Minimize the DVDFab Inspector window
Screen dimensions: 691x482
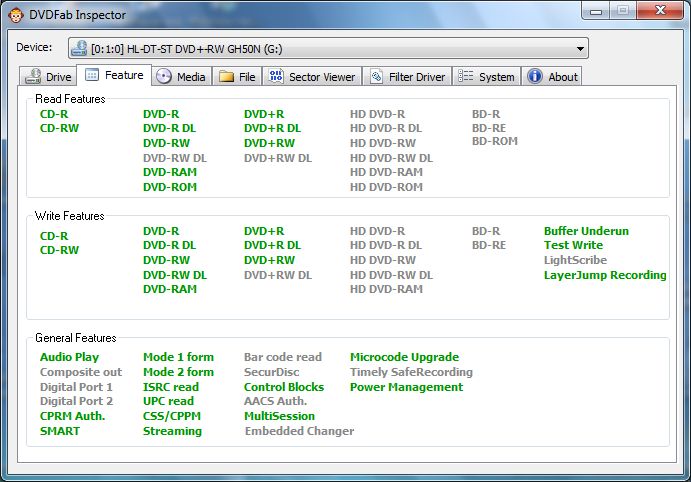[596, 11]
